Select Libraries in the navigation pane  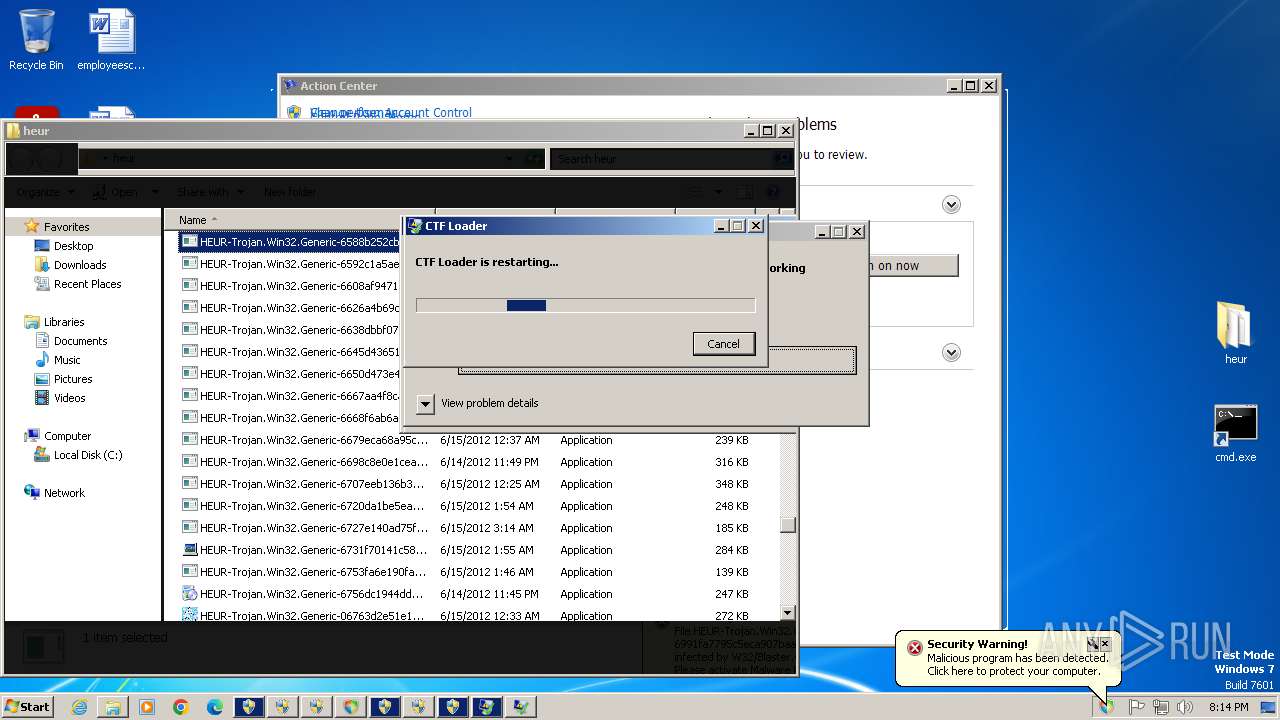click(64, 322)
